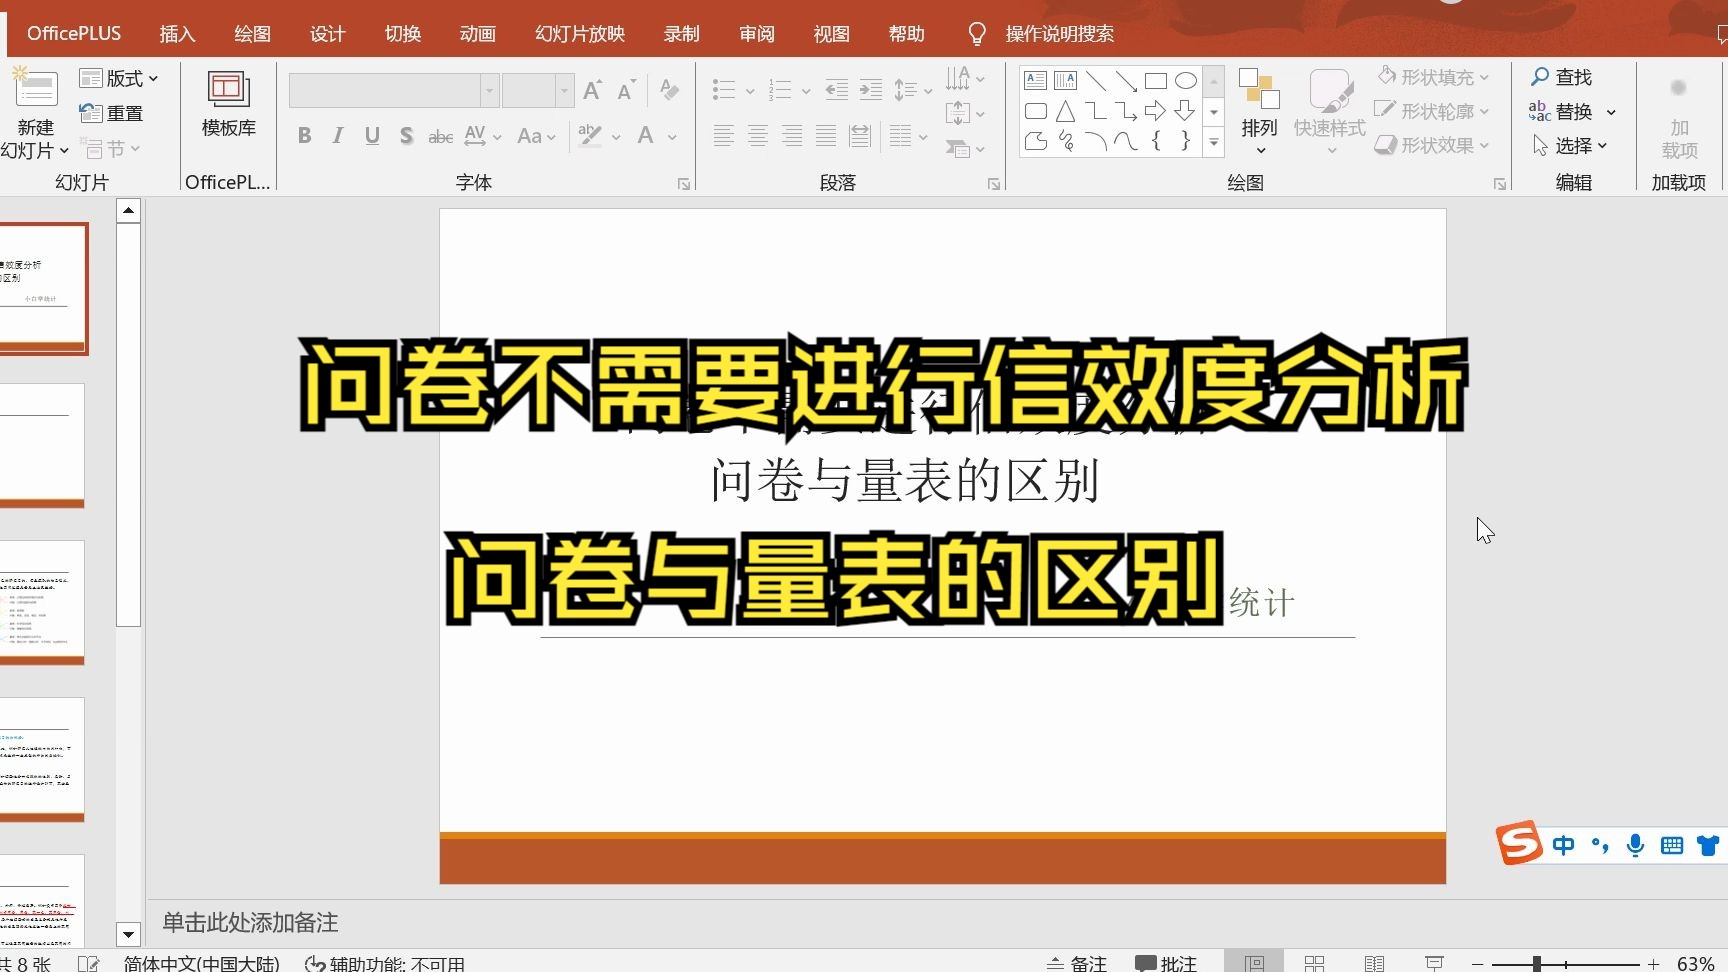Select the first slide thumbnail
Screen dimensions: 1728x972
[42, 288]
